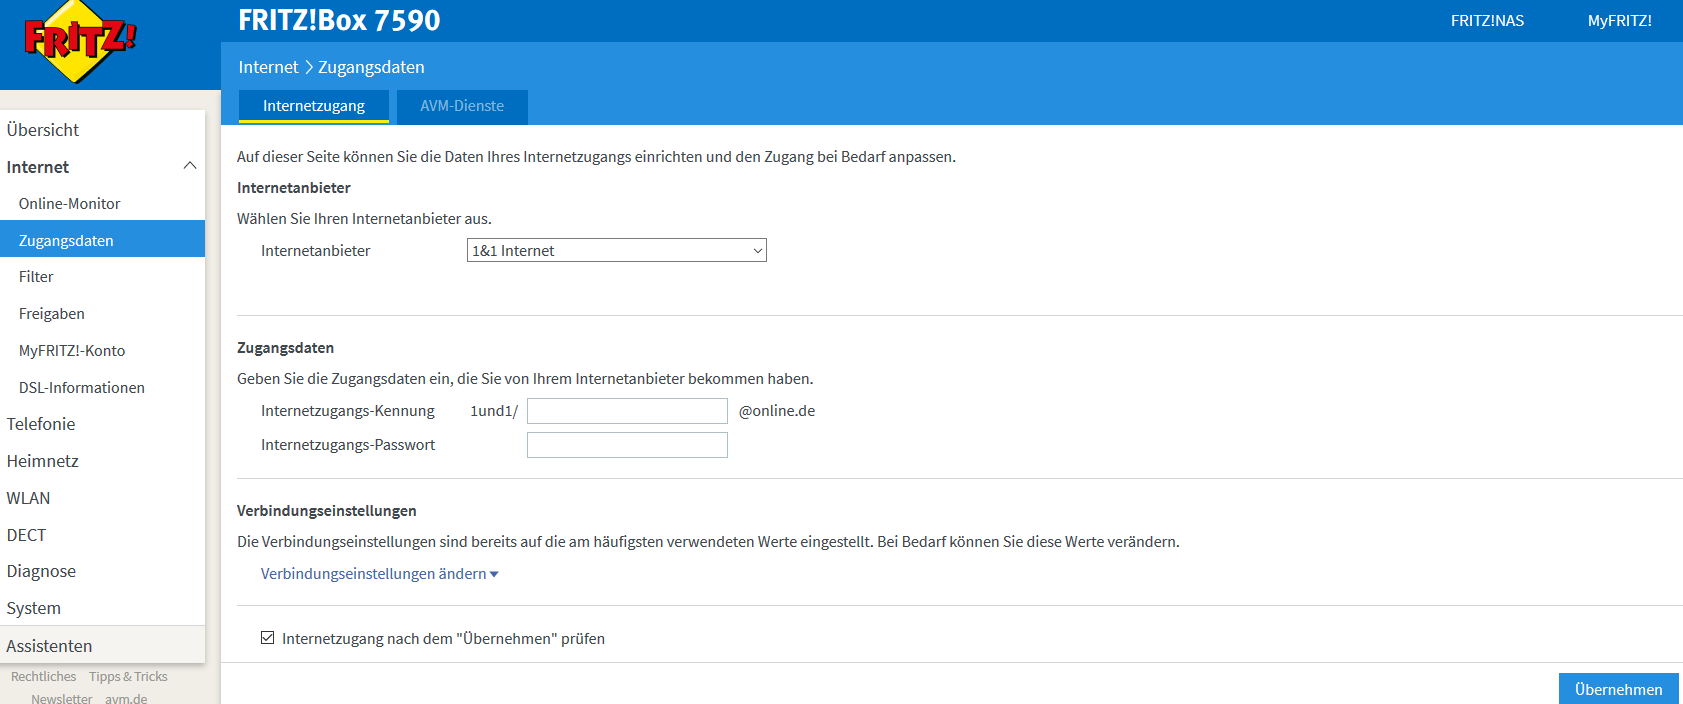Expand Verbindungseinstellungen ändern
The height and width of the screenshot is (704, 1683).
coord(380,574)
